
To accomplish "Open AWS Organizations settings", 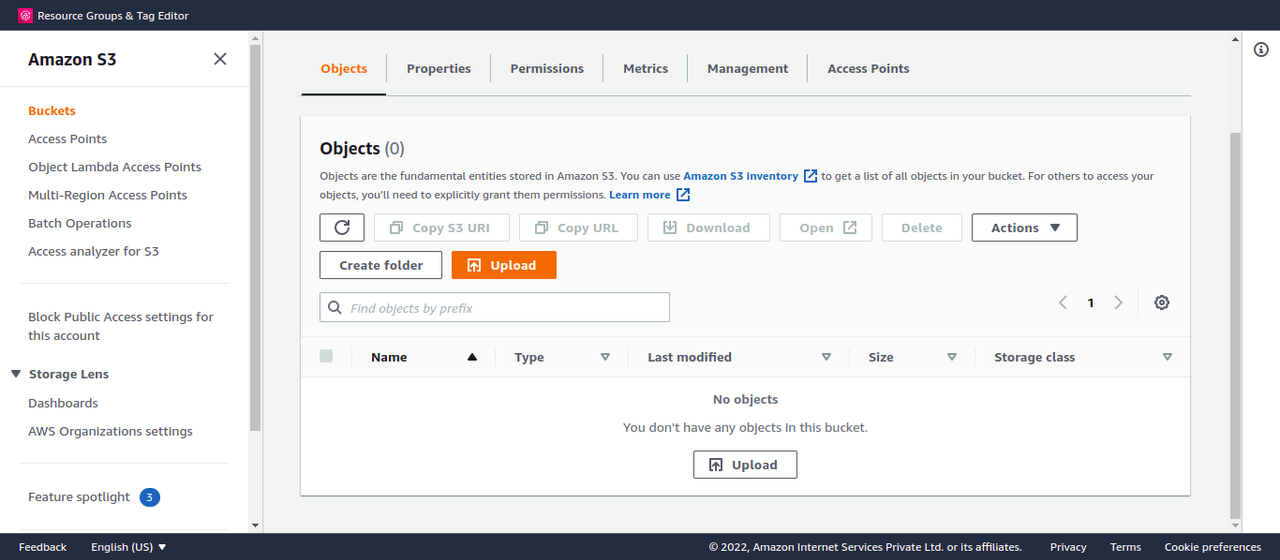I will tap(111, 431).
